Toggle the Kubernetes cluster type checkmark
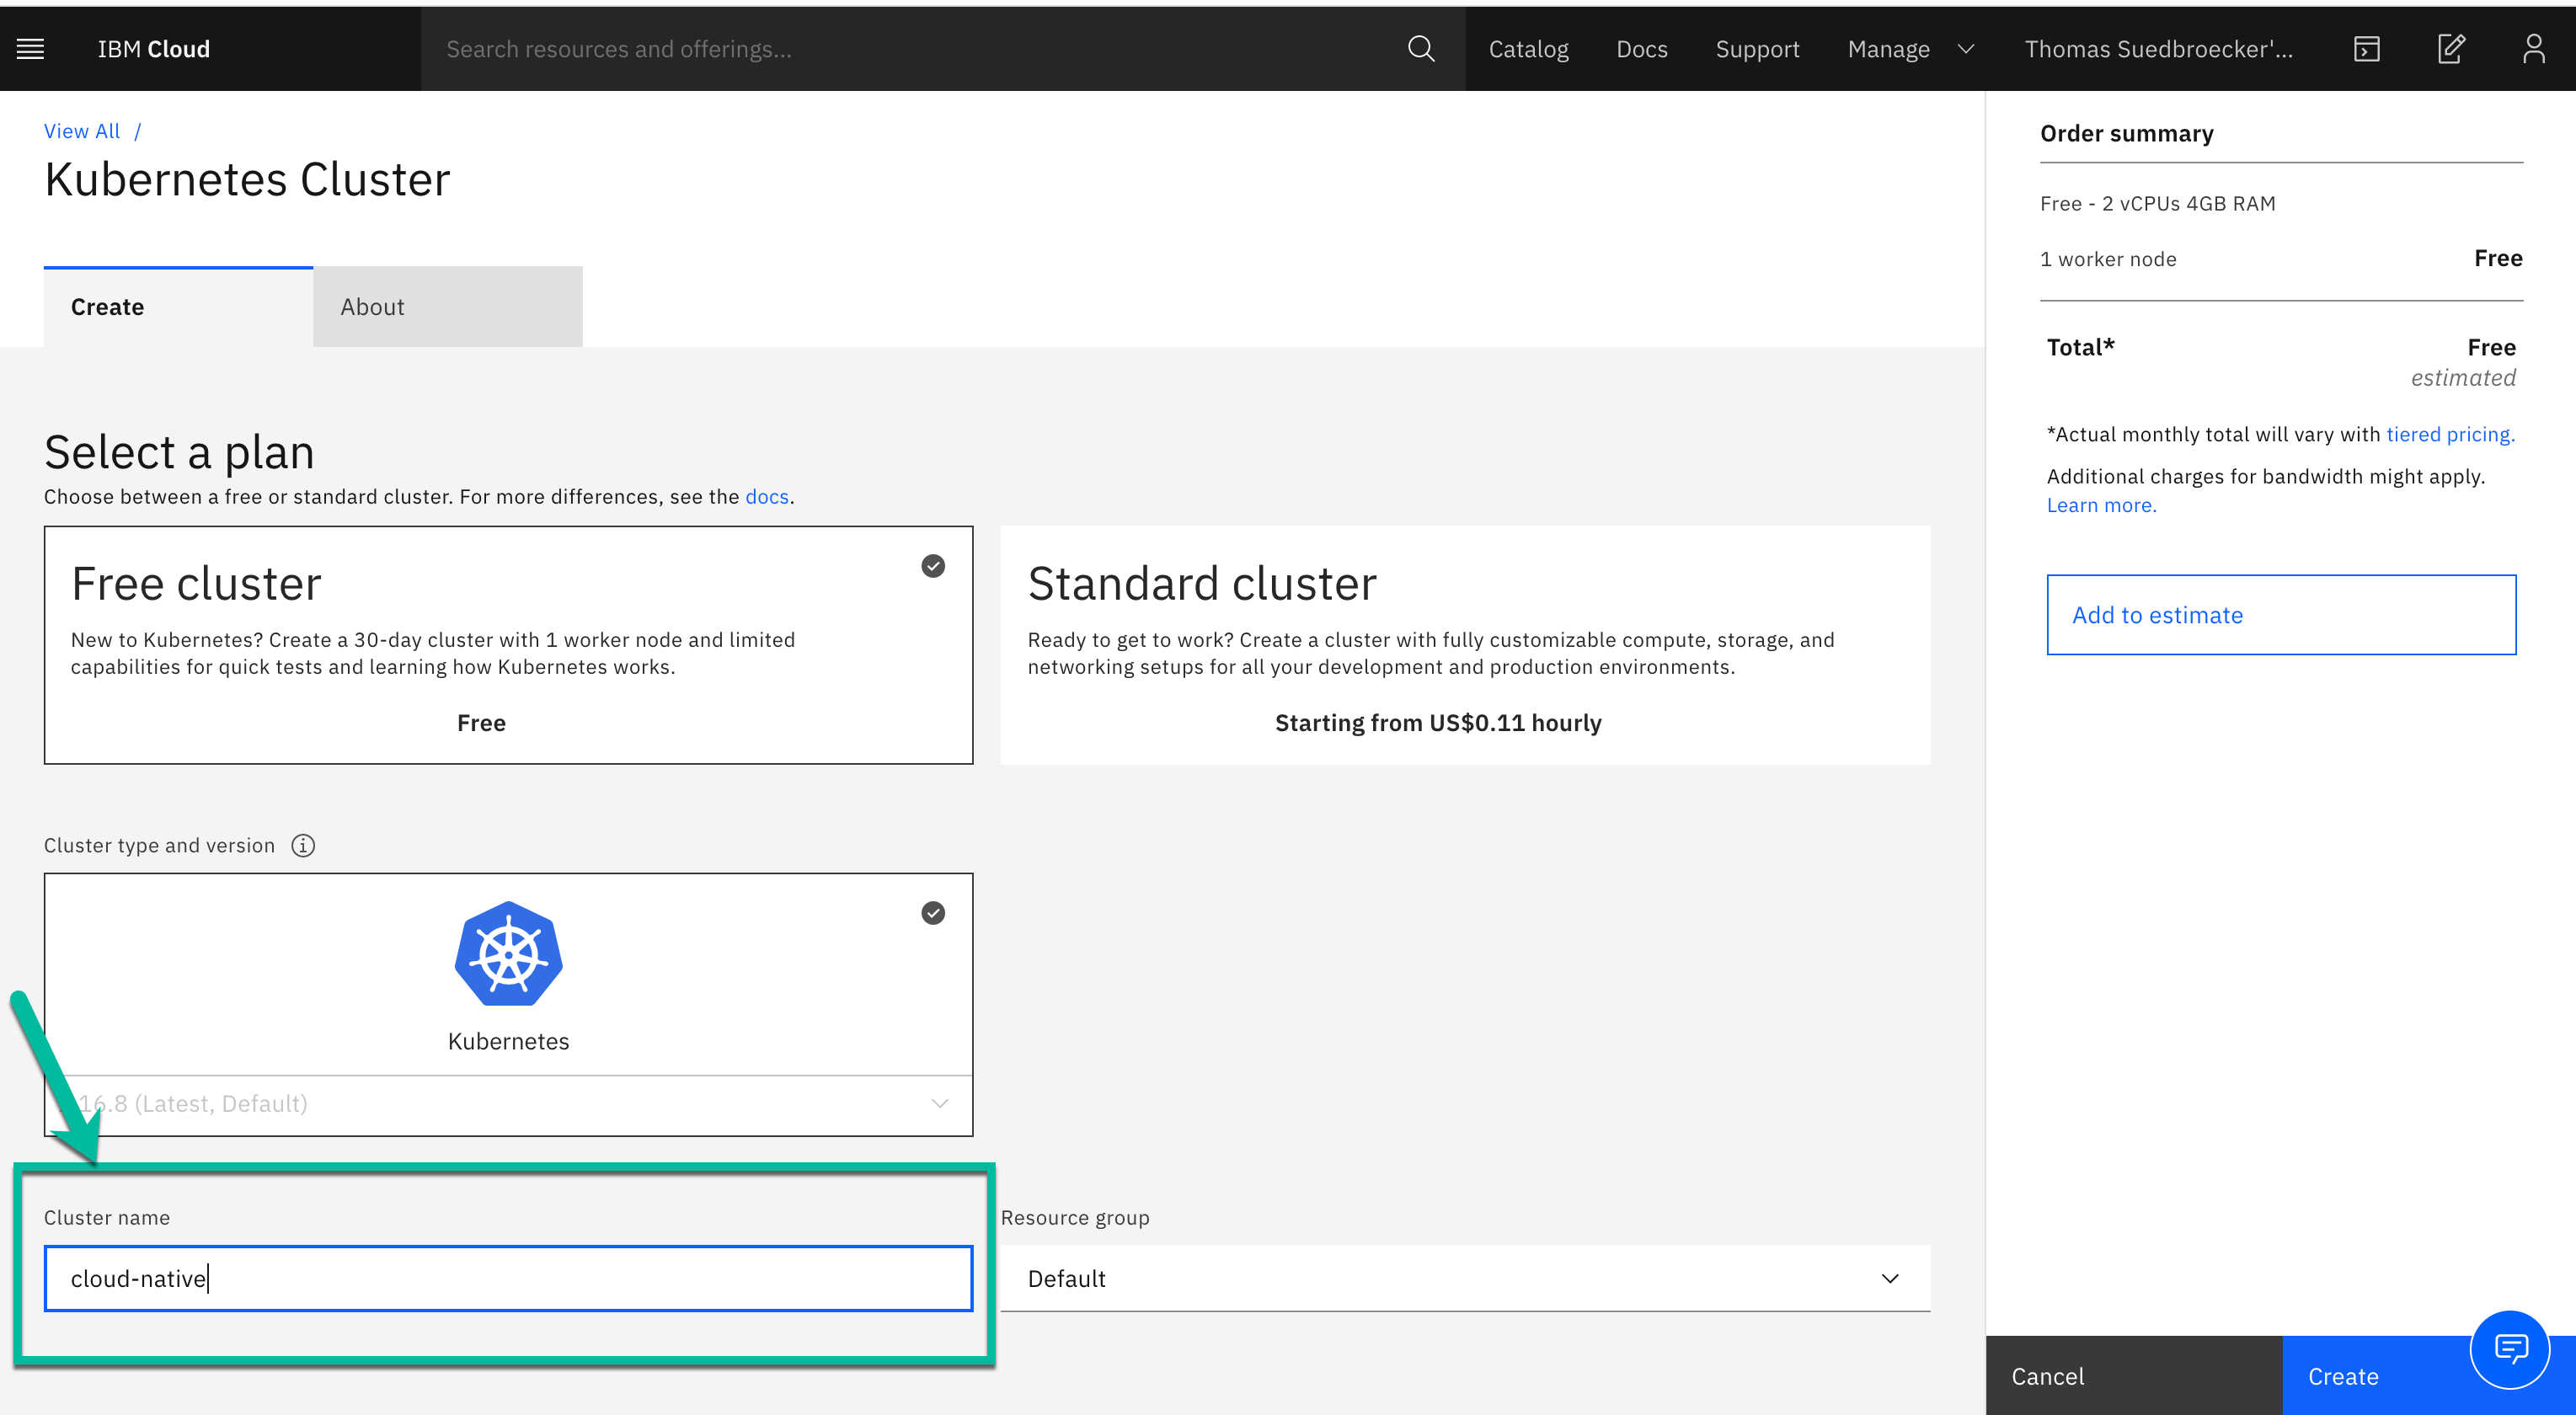This screenshot has width=2576, height=1415. [932, 913]
